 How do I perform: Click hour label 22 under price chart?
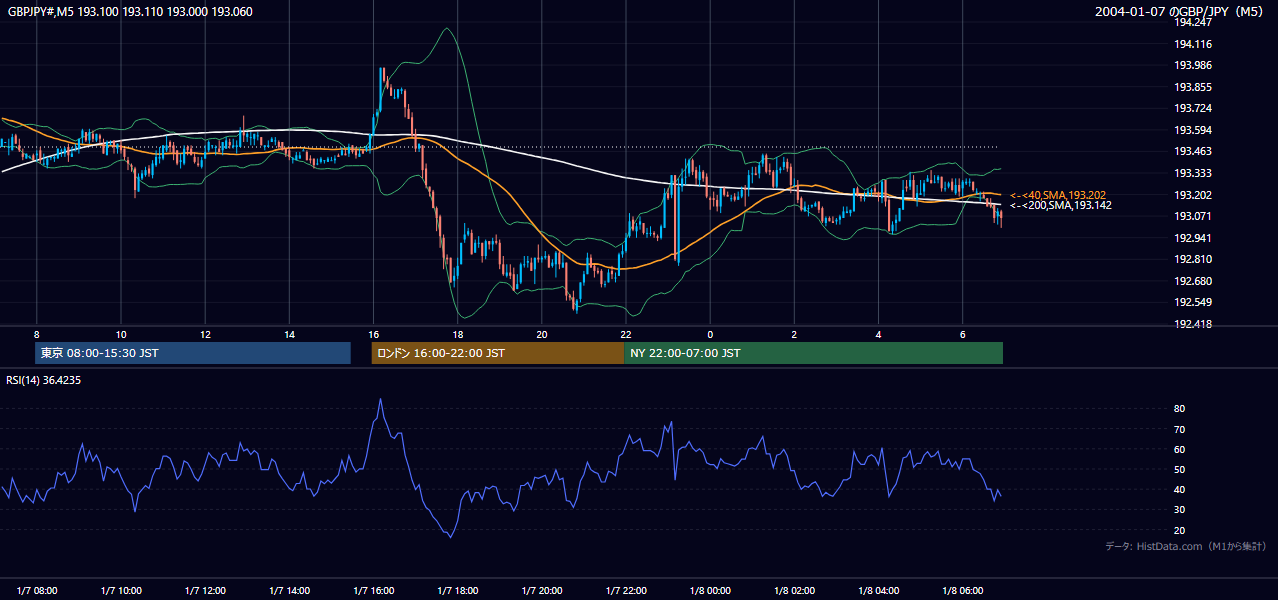[x=626, y=334]
